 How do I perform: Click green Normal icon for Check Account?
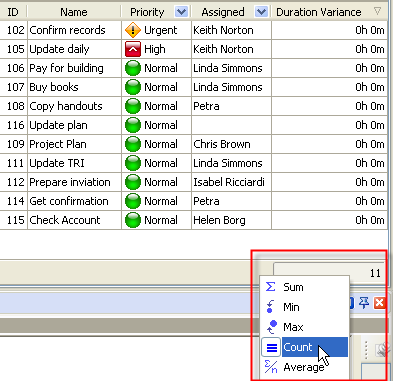(x=133, y=220)
